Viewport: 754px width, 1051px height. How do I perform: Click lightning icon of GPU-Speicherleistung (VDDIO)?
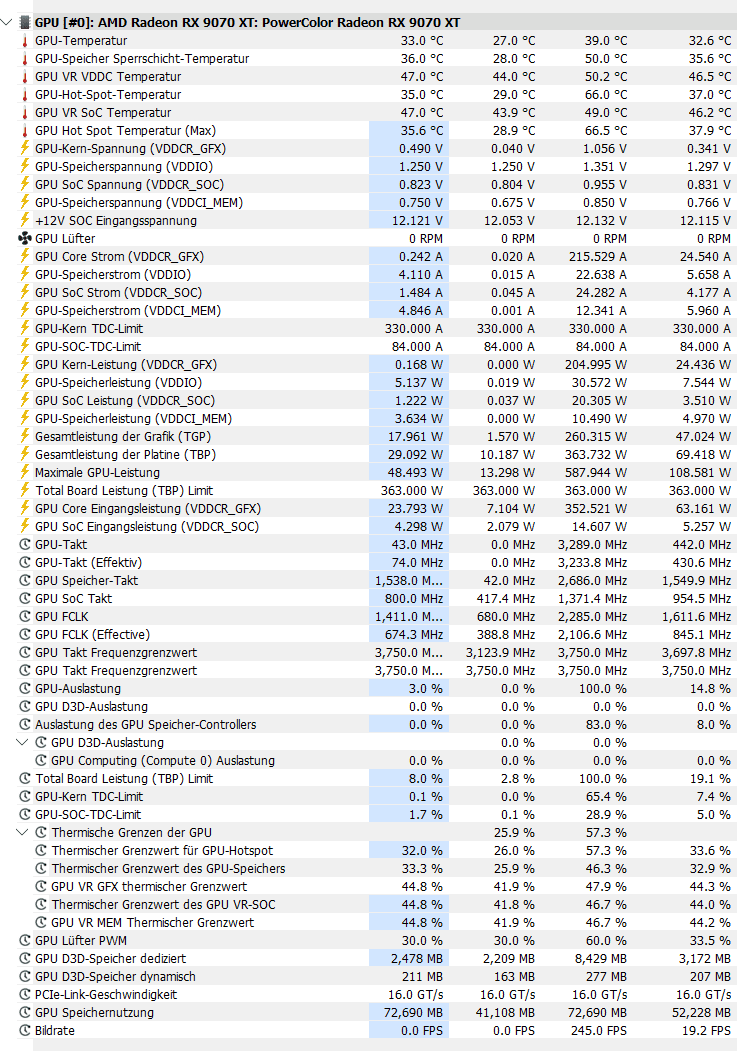(x=25, y=382)
